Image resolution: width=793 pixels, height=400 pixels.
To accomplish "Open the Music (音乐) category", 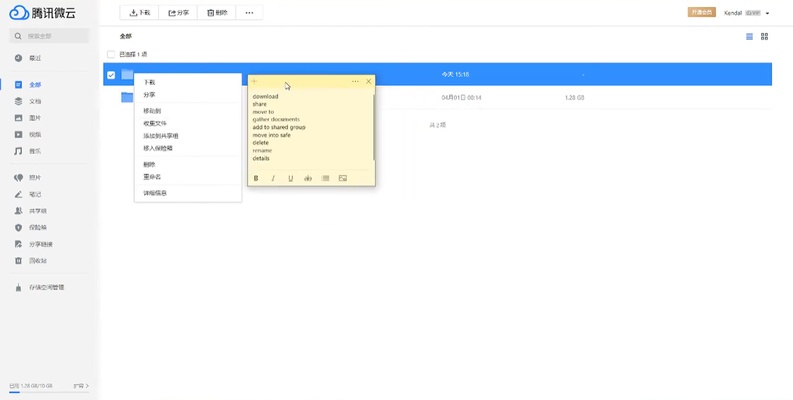I will [28, 151].
